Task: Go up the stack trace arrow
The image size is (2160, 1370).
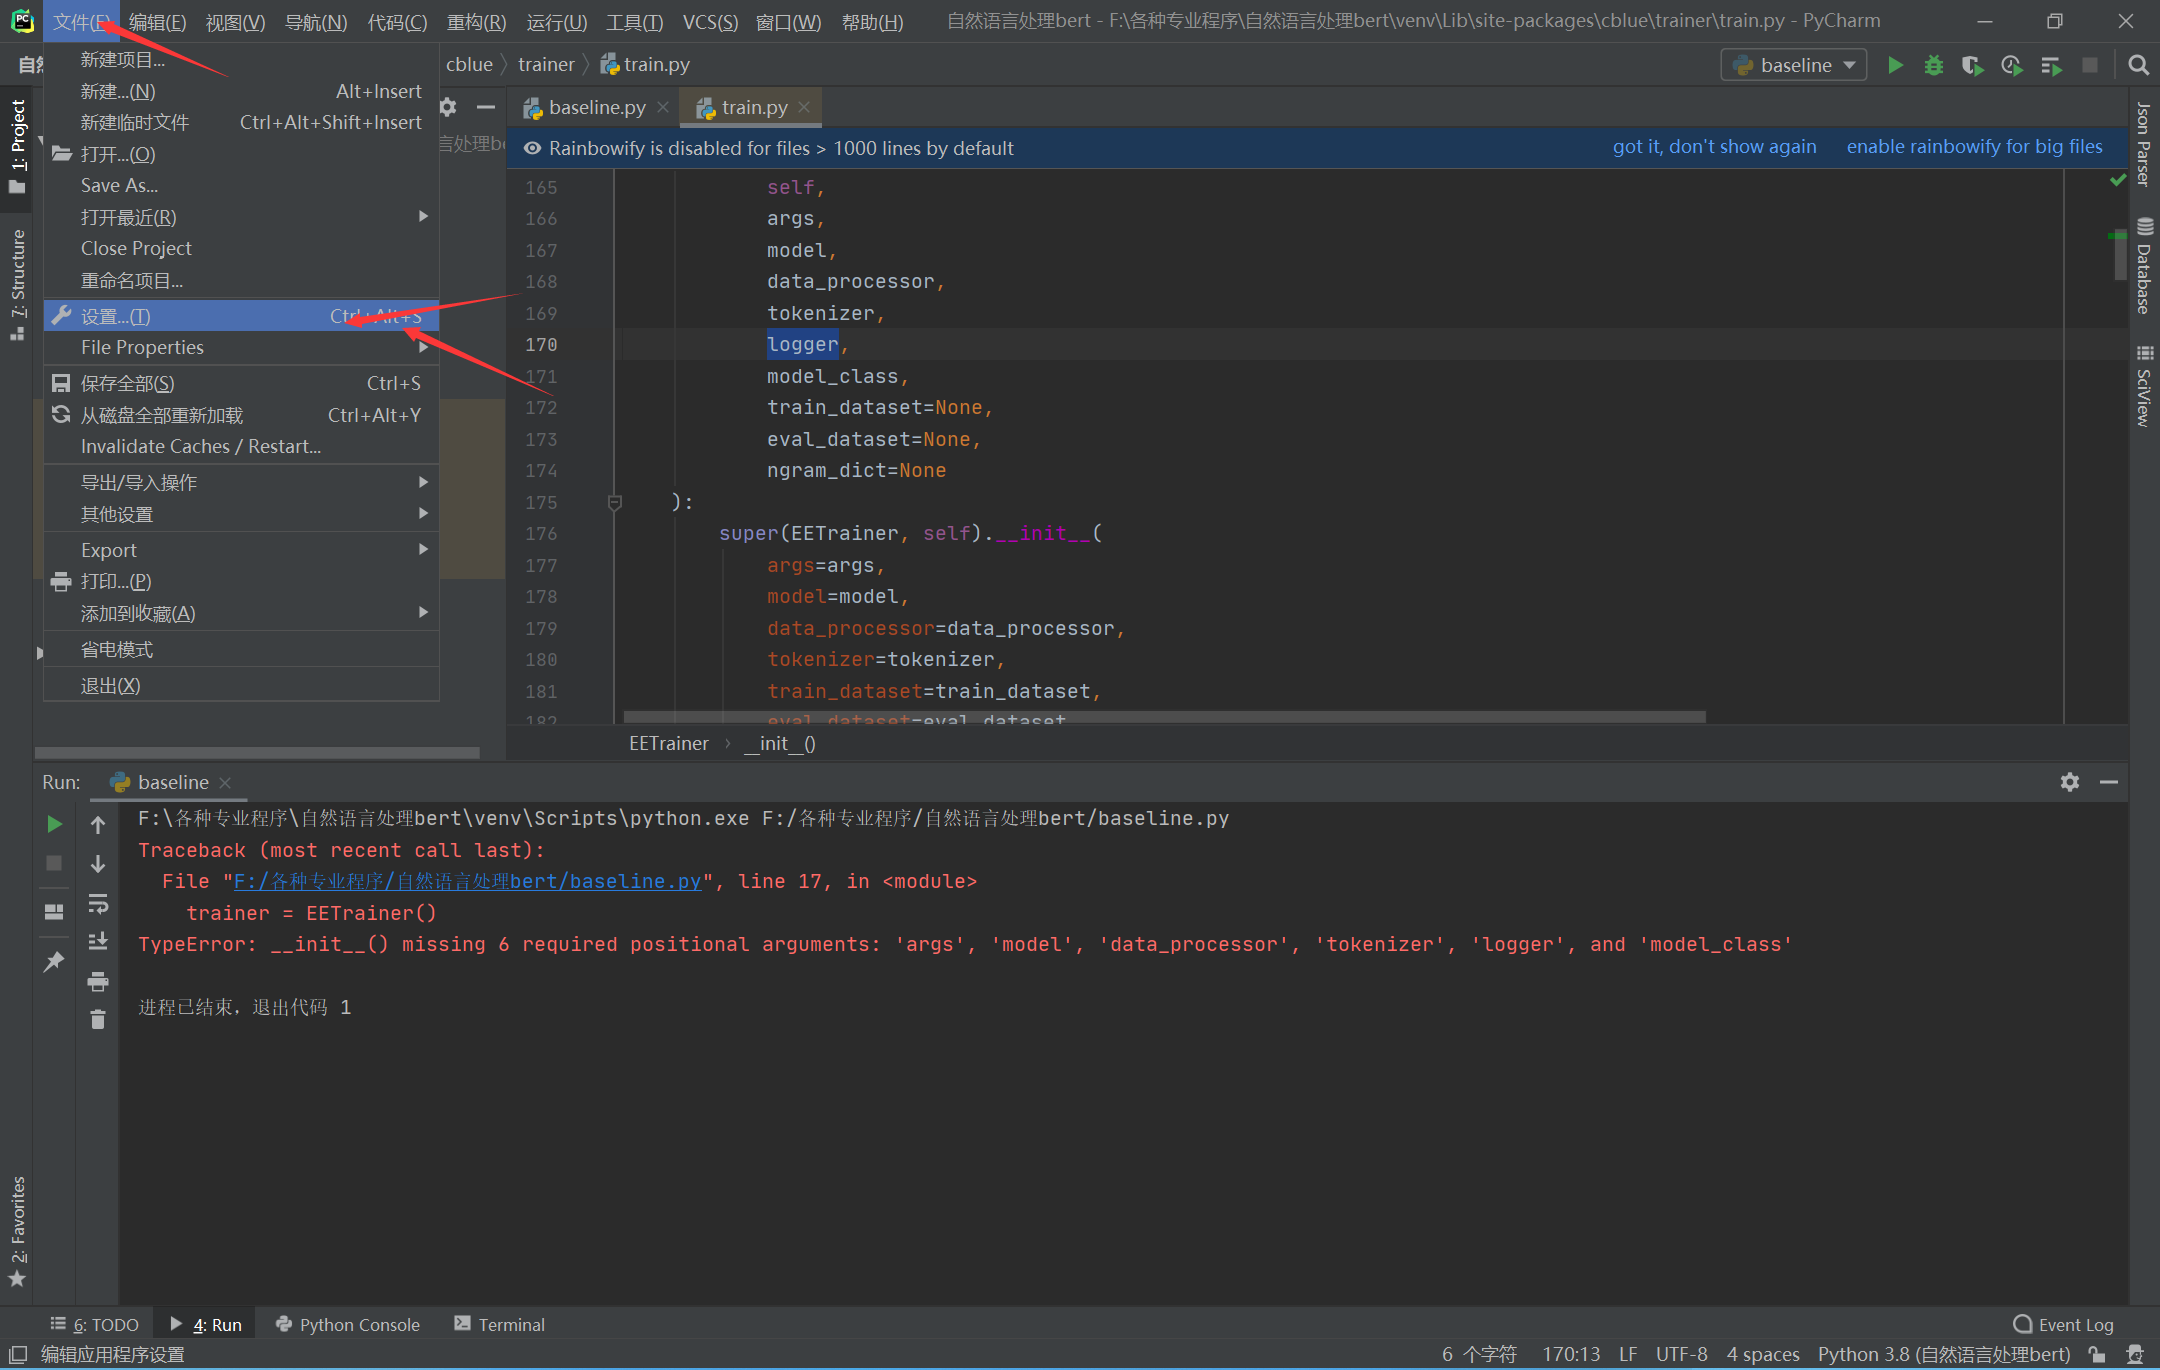Action: point(98,825)
